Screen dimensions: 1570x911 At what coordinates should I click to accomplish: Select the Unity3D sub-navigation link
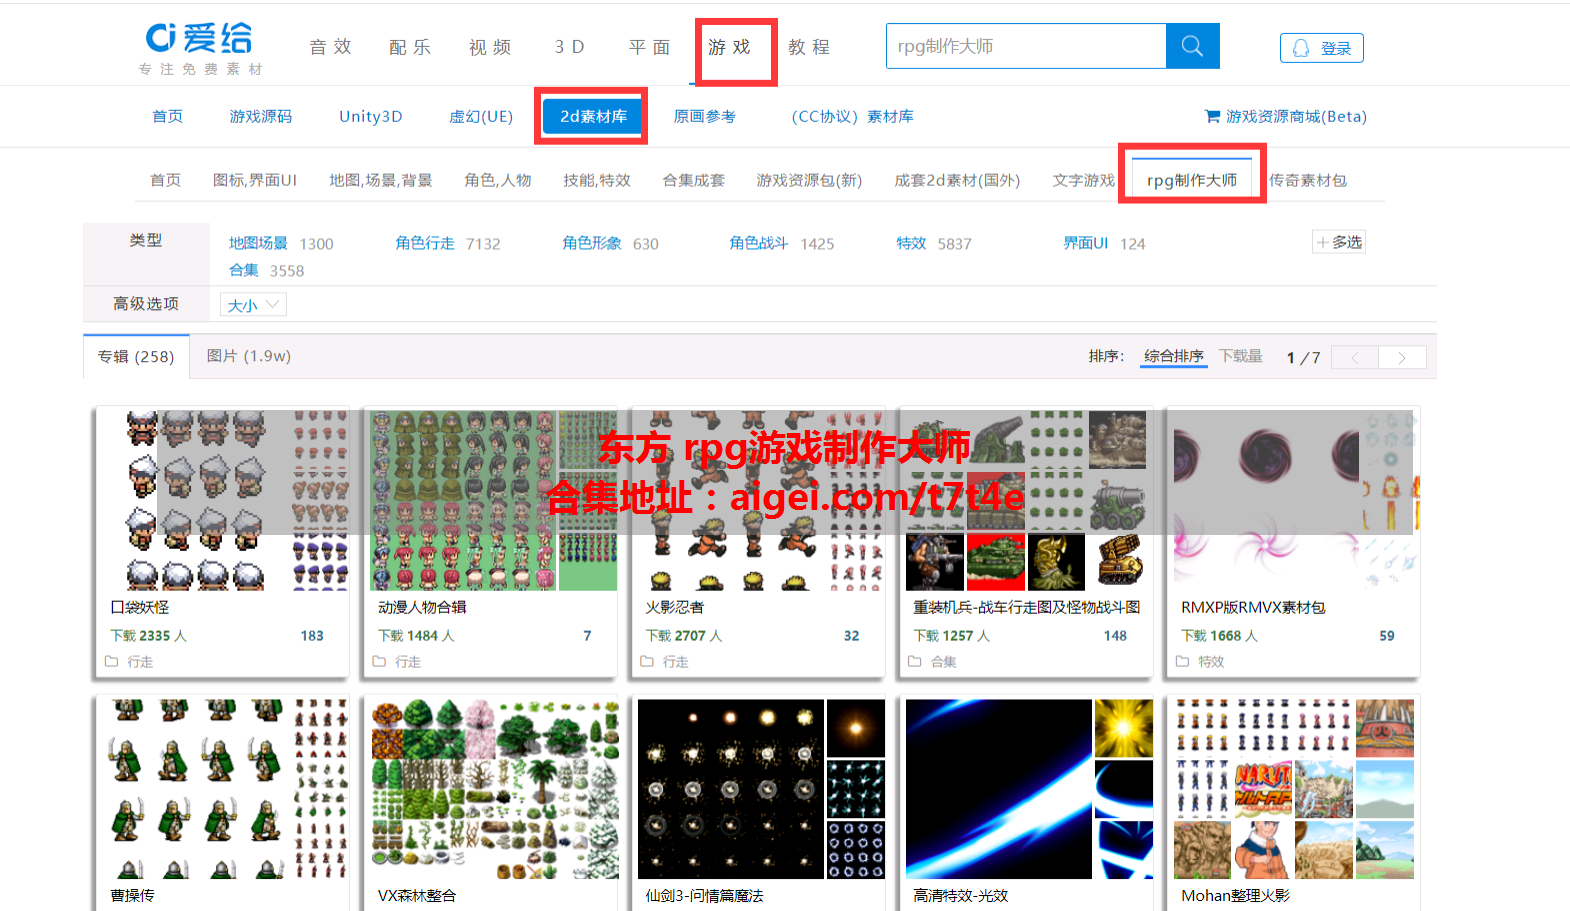click(x=371, y=116)
